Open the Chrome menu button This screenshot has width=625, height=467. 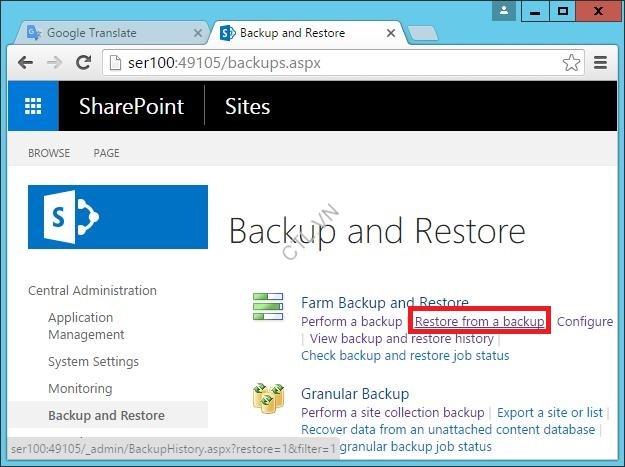tap(601, 62)
